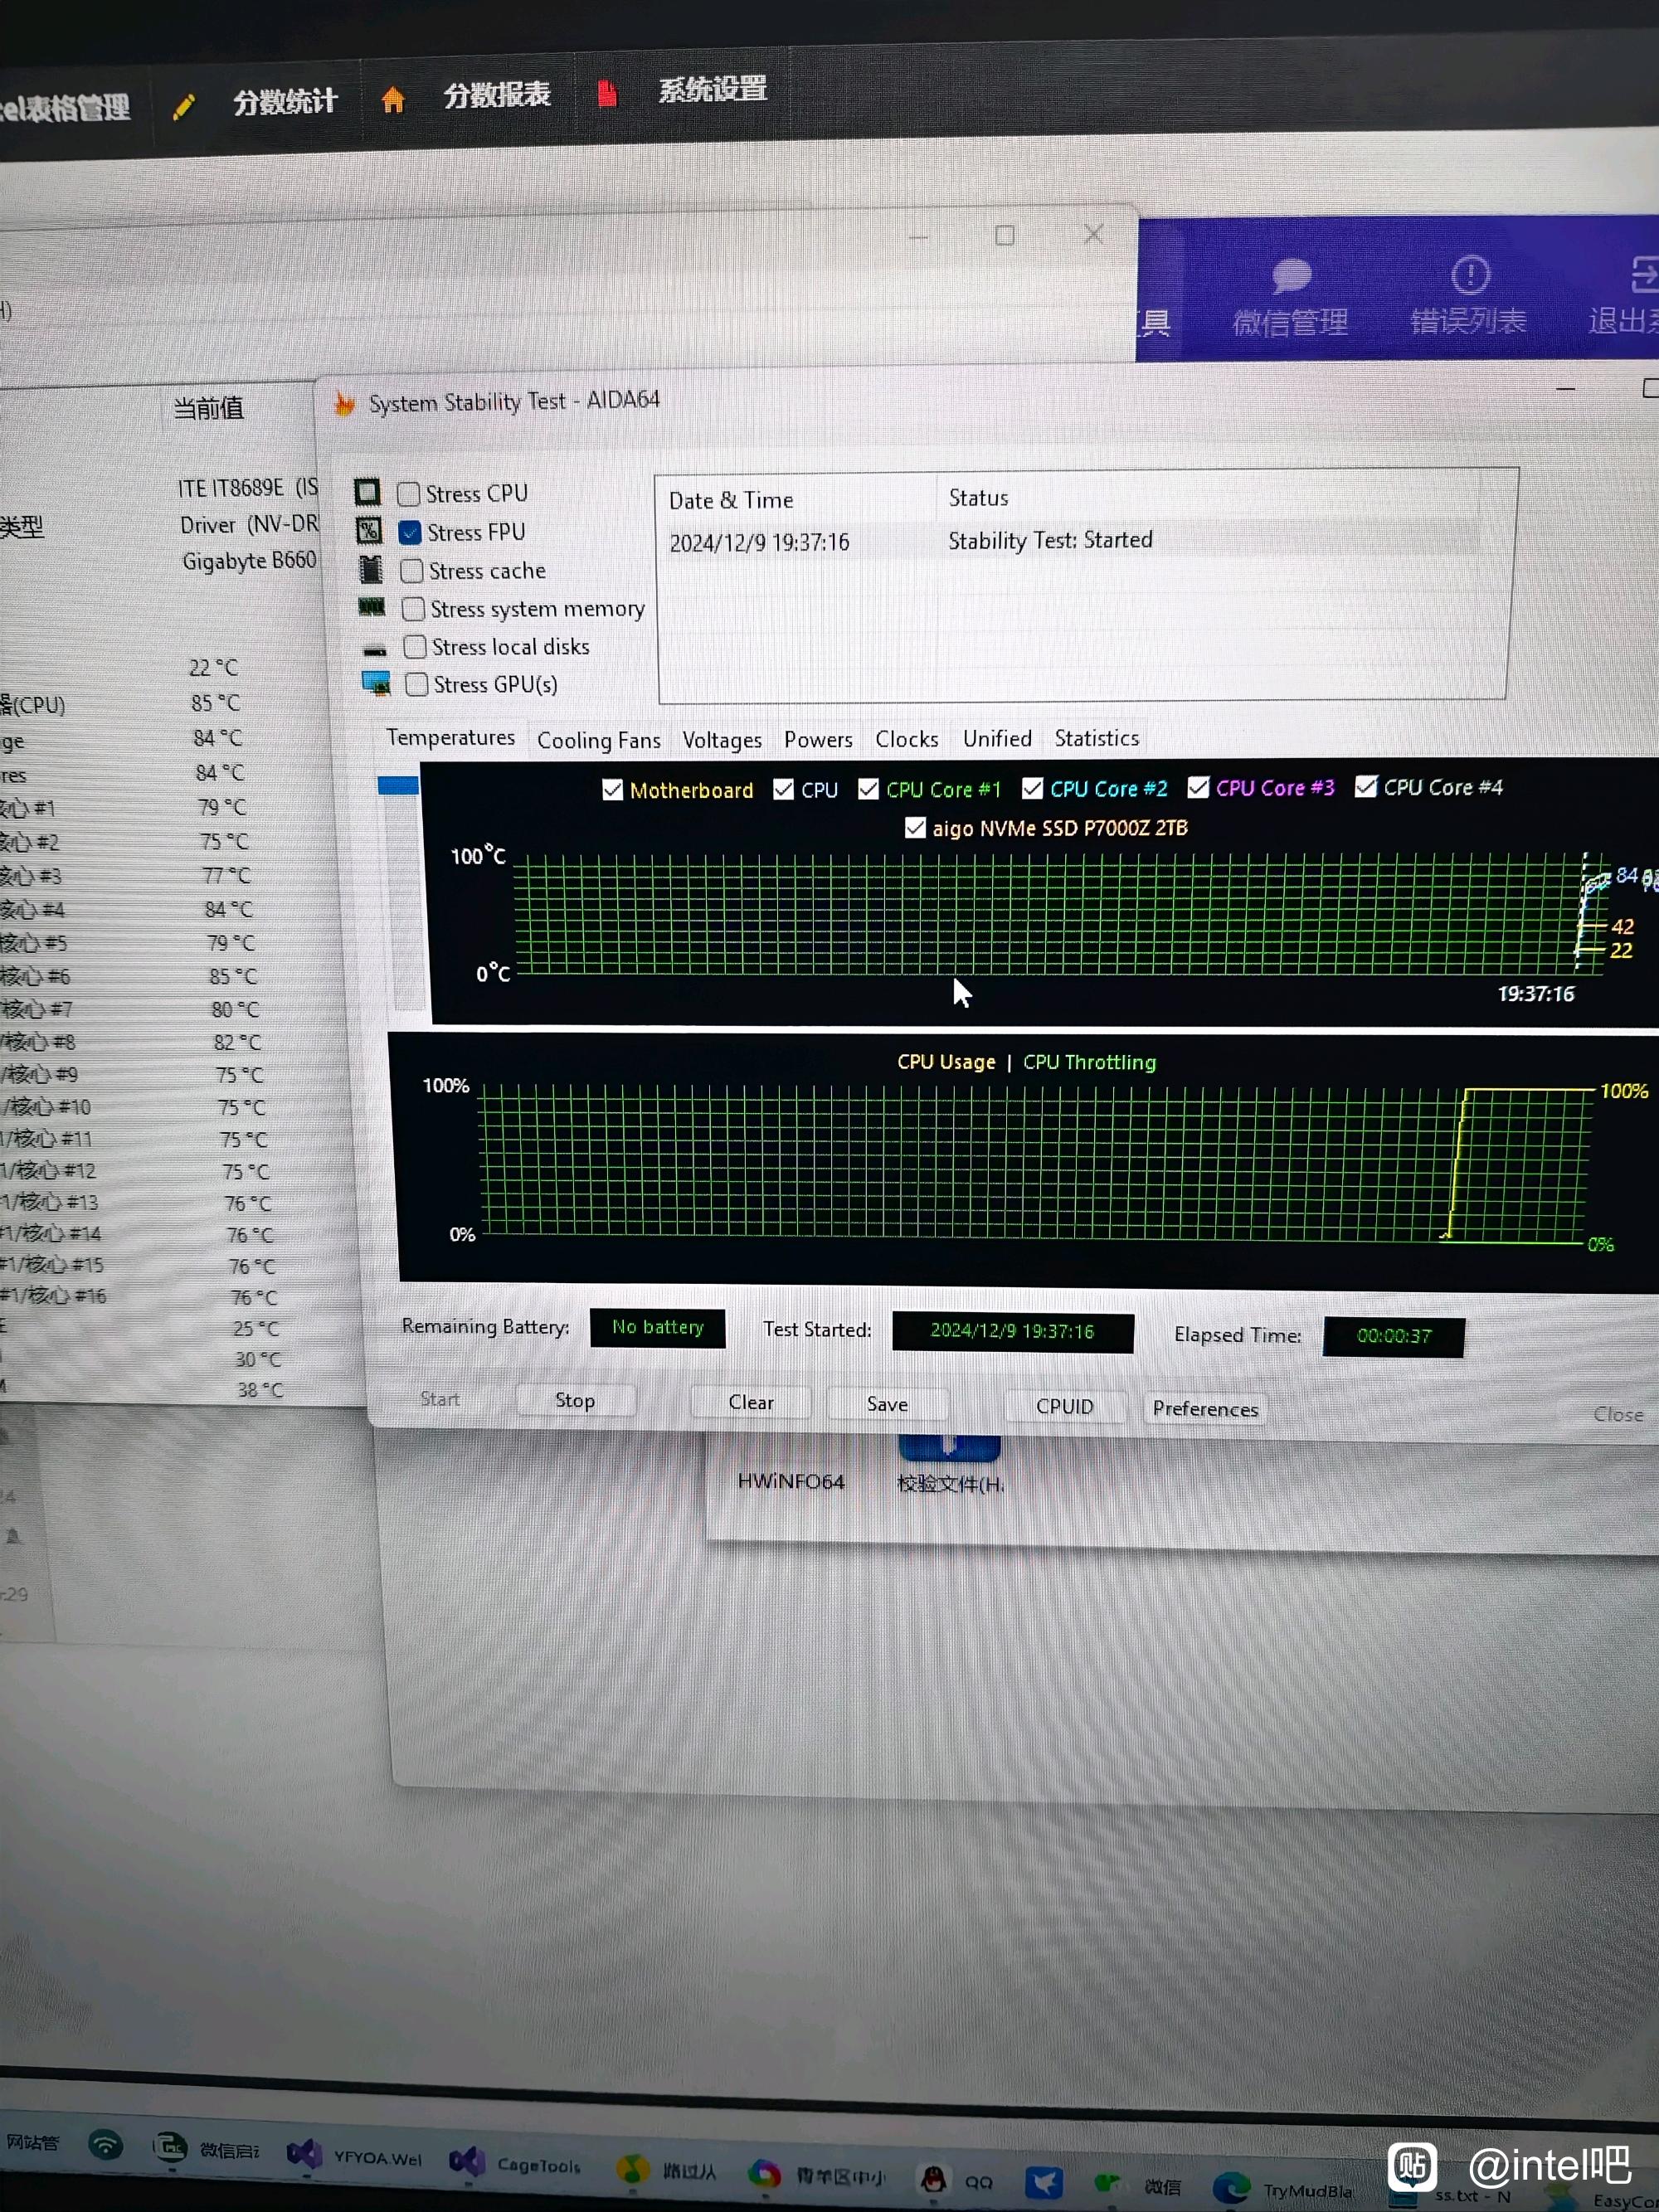Click the Wi-Fi icon in the taskbar
The height and width of the screenshot is (2212, 1659).
point(106,2146)
